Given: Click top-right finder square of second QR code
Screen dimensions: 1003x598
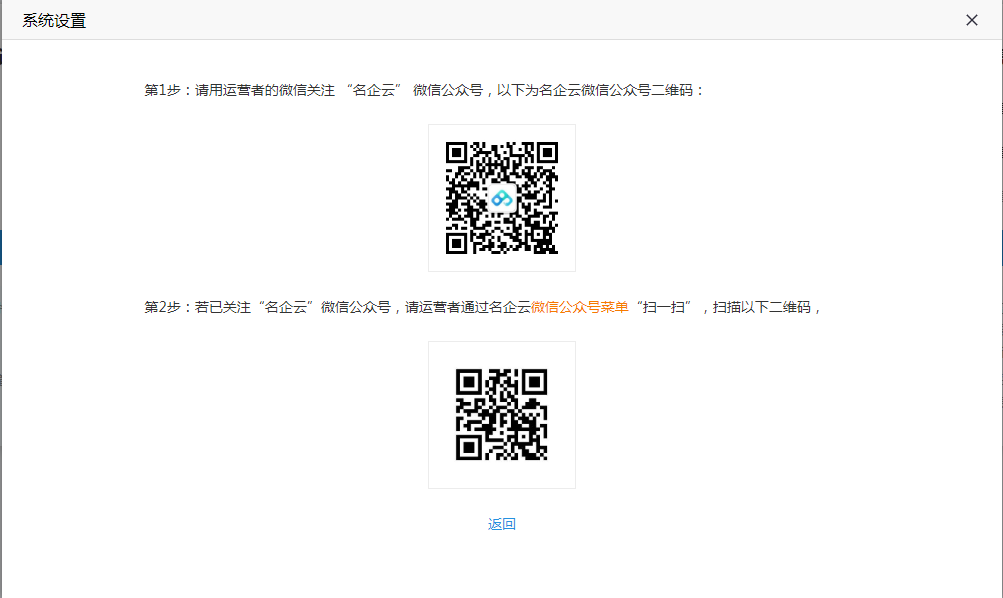Looking at the screenshot, I should [536, 381].
